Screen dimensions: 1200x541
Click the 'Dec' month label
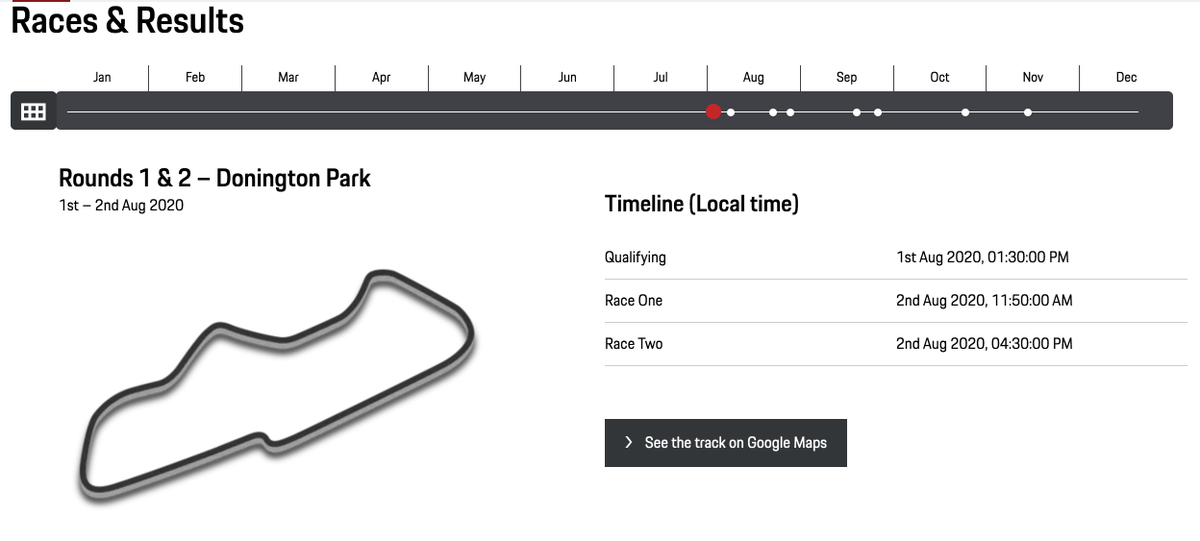[x=1126, y=77]
